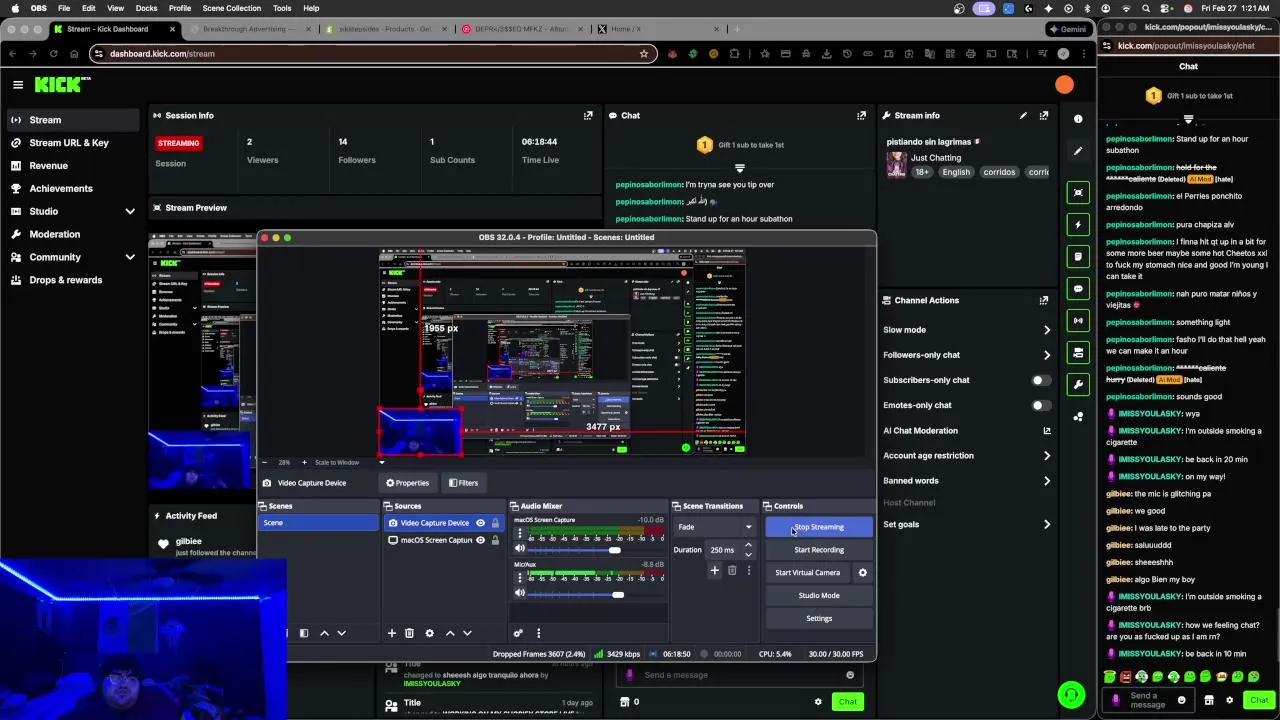Expand the Community sidebar section
The height and width of the screenshot is (720, 1280).
coord(130,257)
